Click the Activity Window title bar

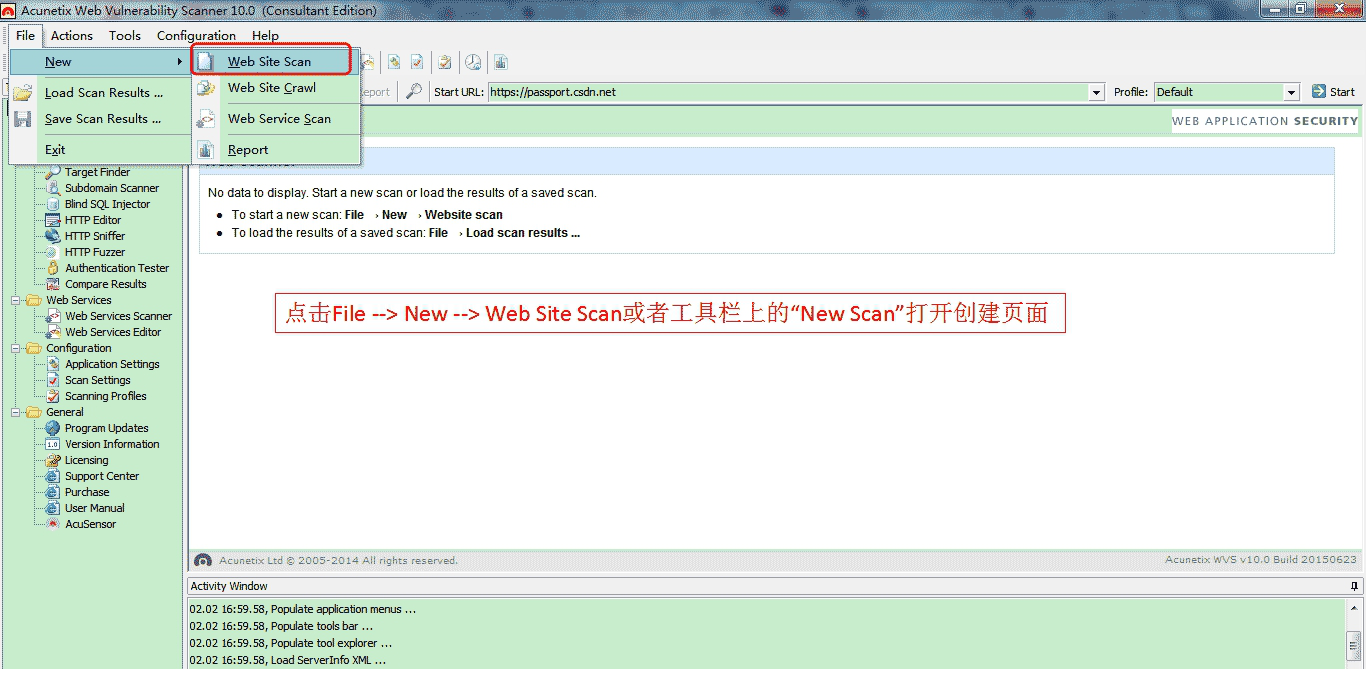(774, 586)
